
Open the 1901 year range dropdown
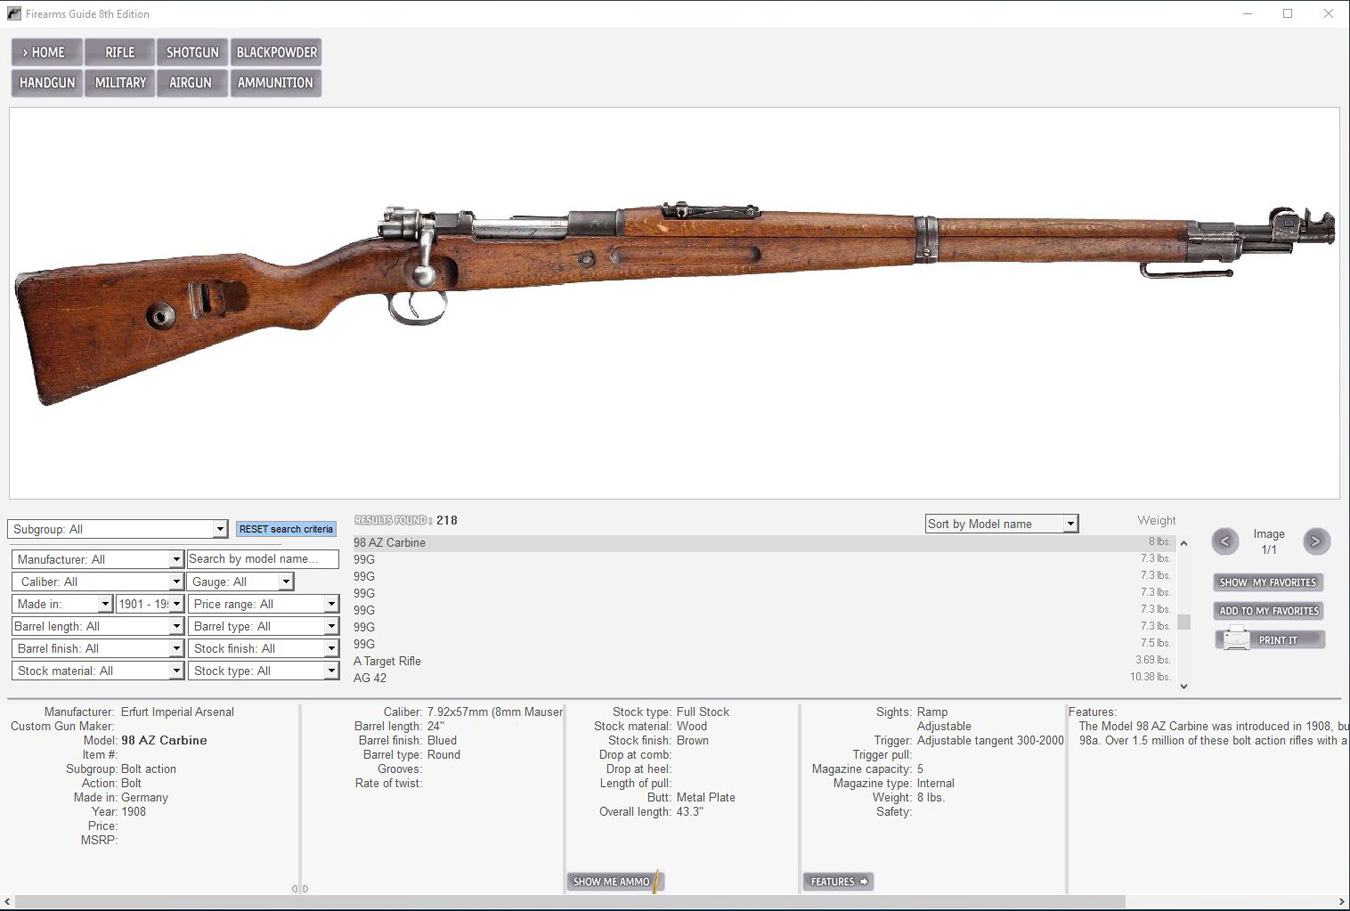pyautogui.click(x=177, y=604)
